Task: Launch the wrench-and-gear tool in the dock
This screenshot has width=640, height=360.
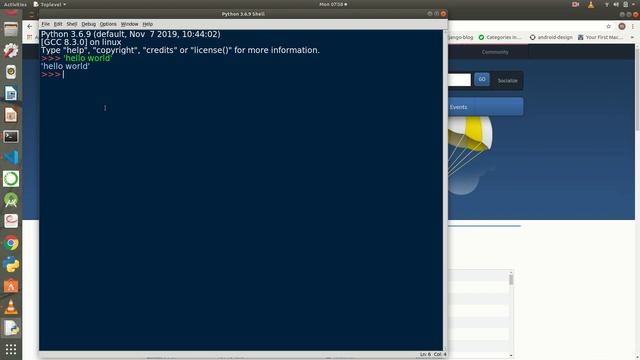Action: point(11,51)
